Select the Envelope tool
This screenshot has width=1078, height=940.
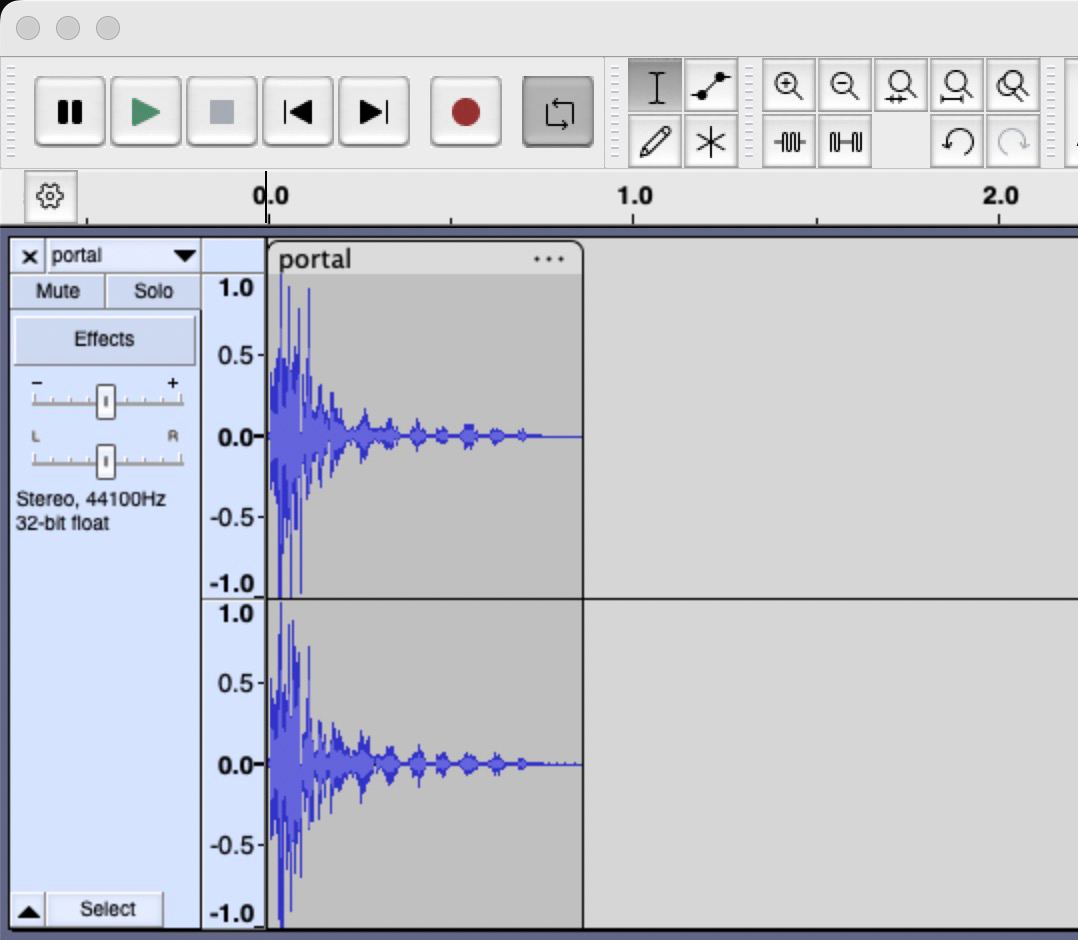(711, 87)
